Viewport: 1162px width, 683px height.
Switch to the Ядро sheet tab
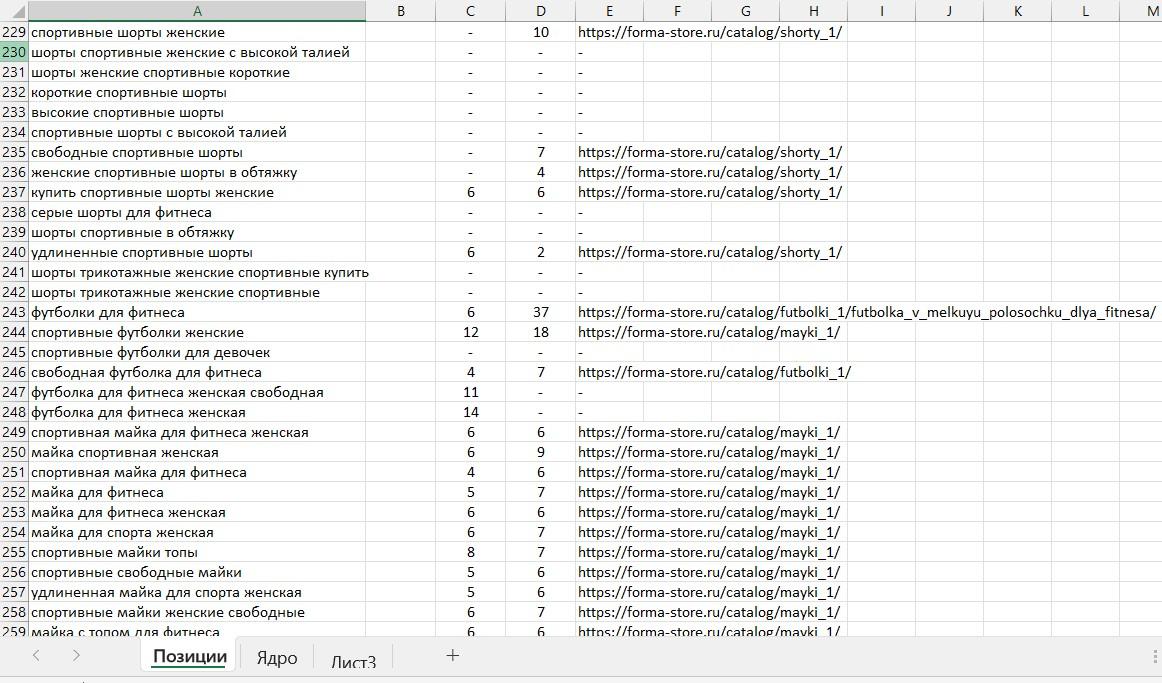[x=276, y=658]
